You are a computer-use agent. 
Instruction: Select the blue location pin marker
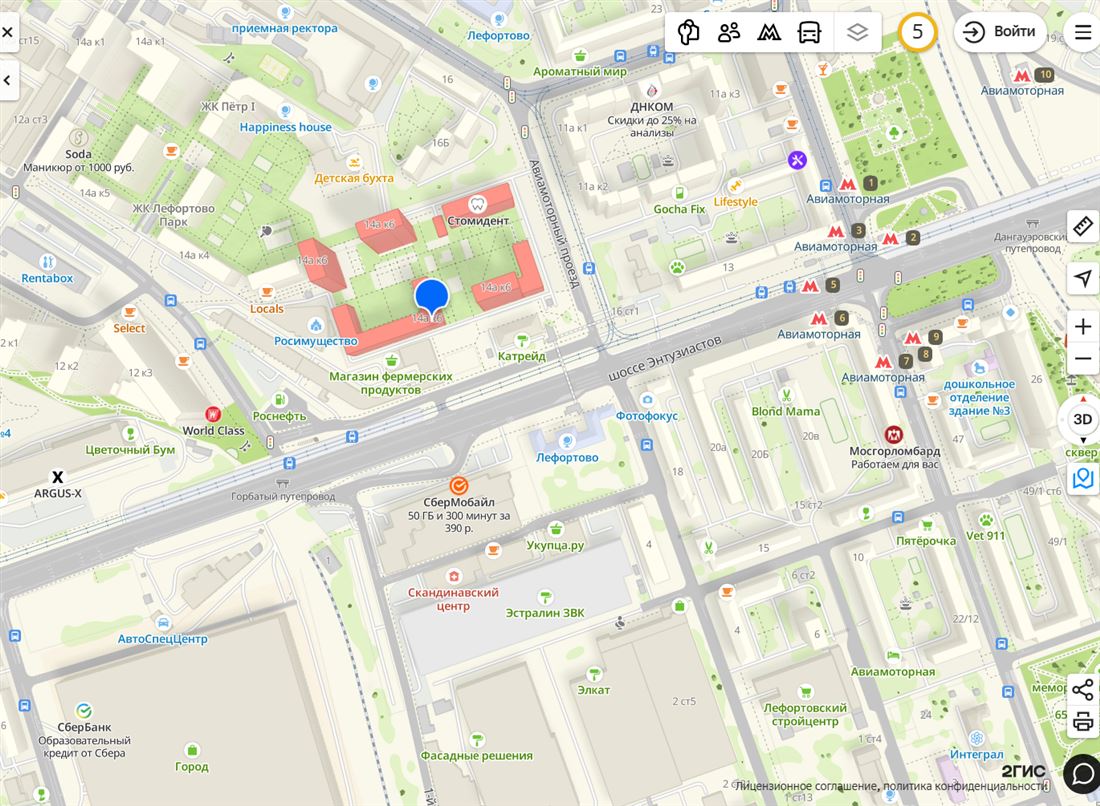tap(431, 297)
